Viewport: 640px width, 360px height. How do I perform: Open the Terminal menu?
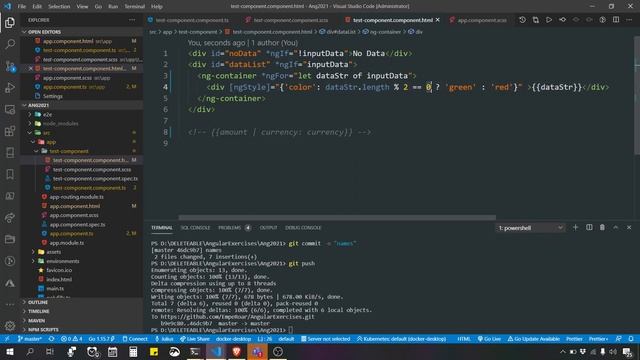click(134, 7)
